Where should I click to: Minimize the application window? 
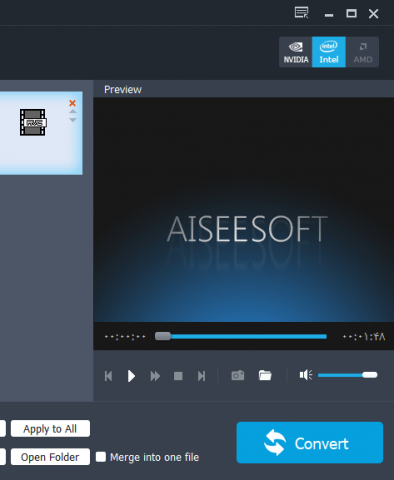point(329,15)
